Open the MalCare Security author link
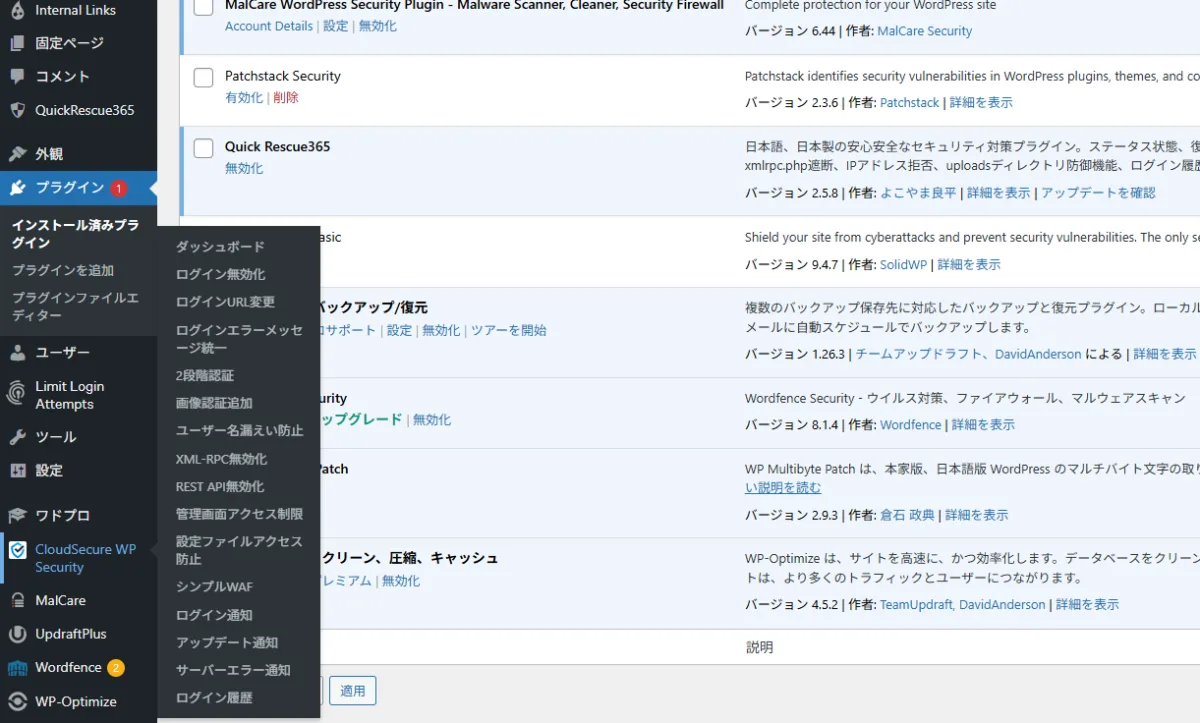The width and height of the screenshot is (1200, 723). click(925, 31)
